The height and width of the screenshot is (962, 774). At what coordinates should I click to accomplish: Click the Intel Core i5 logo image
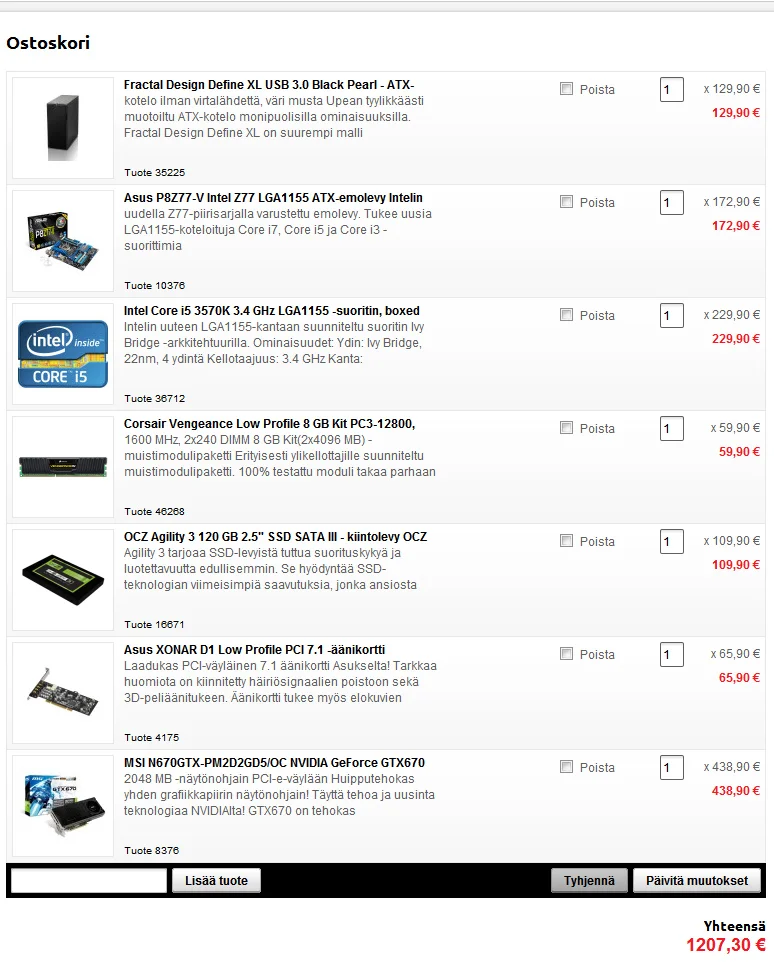coord(63,353)
